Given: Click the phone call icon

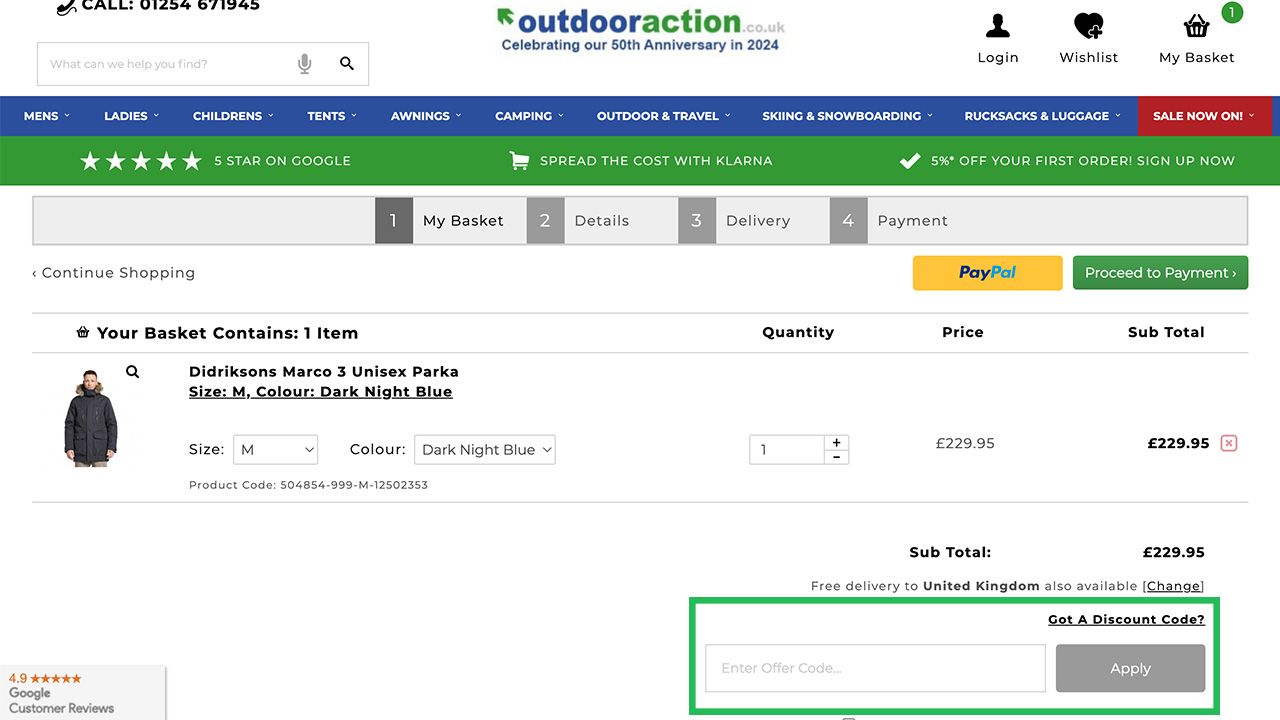Looking at the screenshot, I should click(66, 6).
